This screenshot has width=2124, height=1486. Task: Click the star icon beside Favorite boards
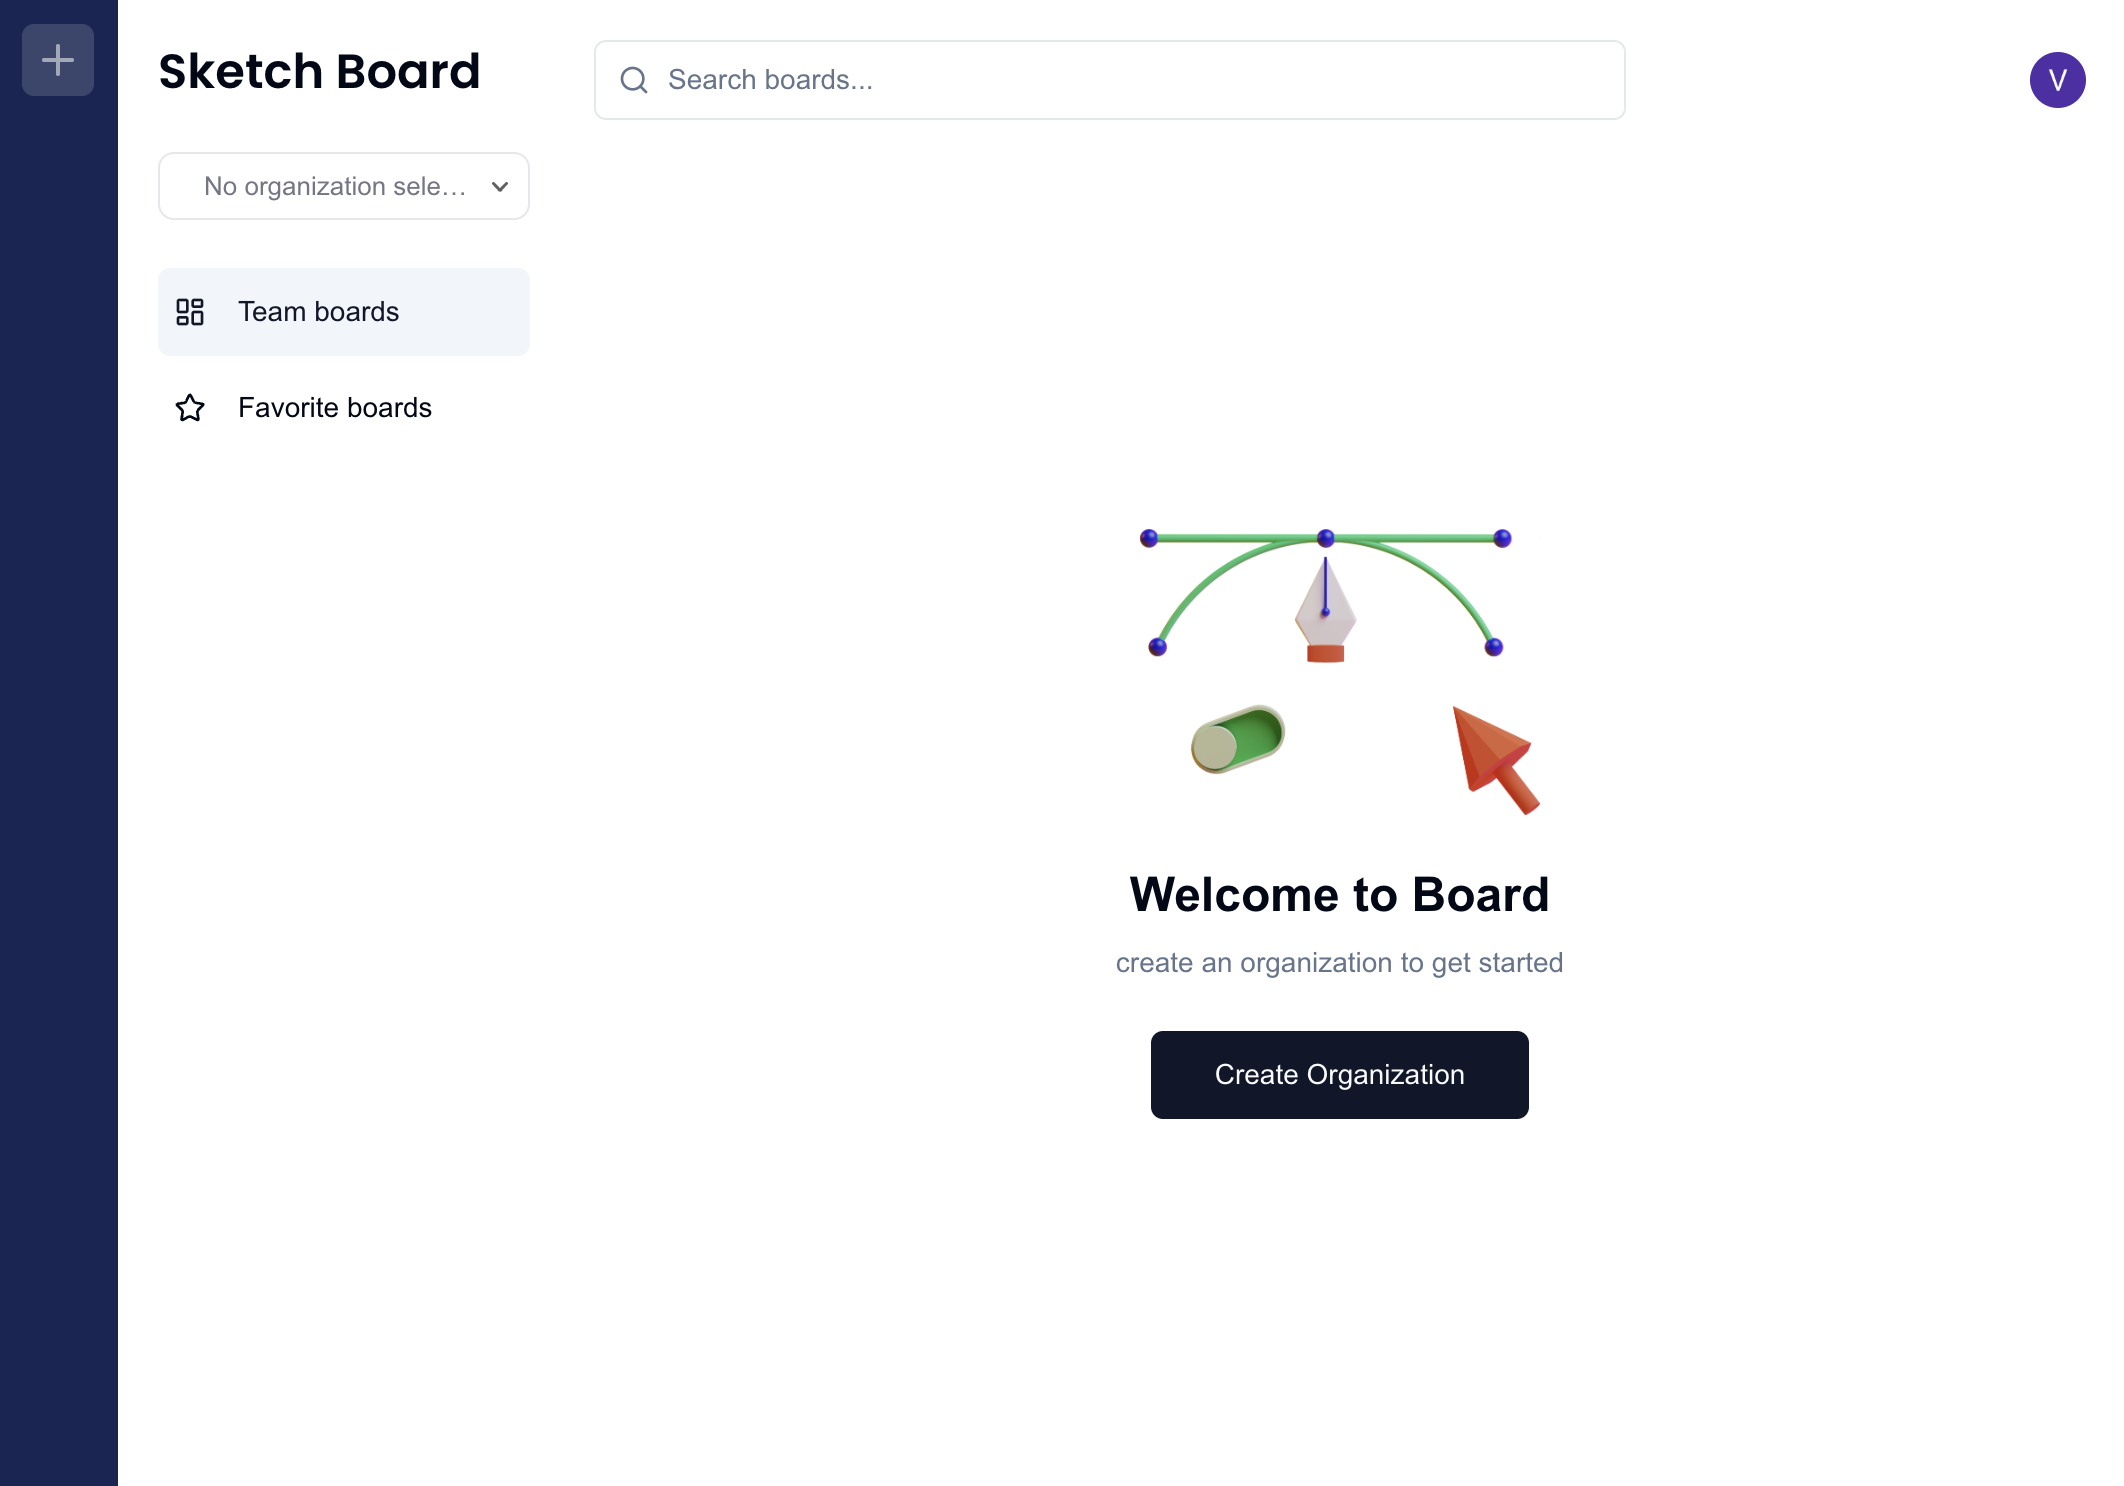click(x=190, y=408)
